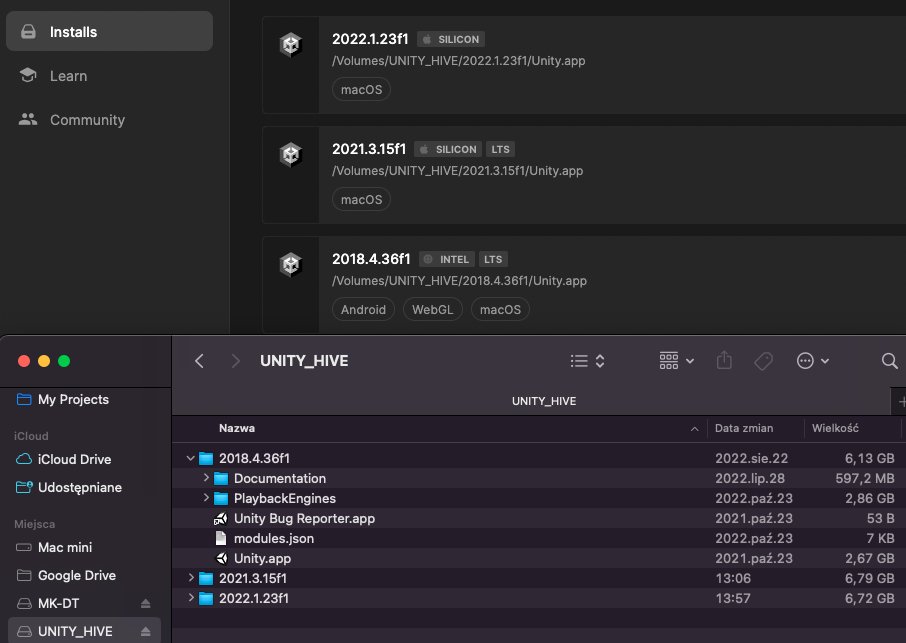Click Android module tag under 2018.4.36f1
906x643 pixels.
[x=363, y=310]
